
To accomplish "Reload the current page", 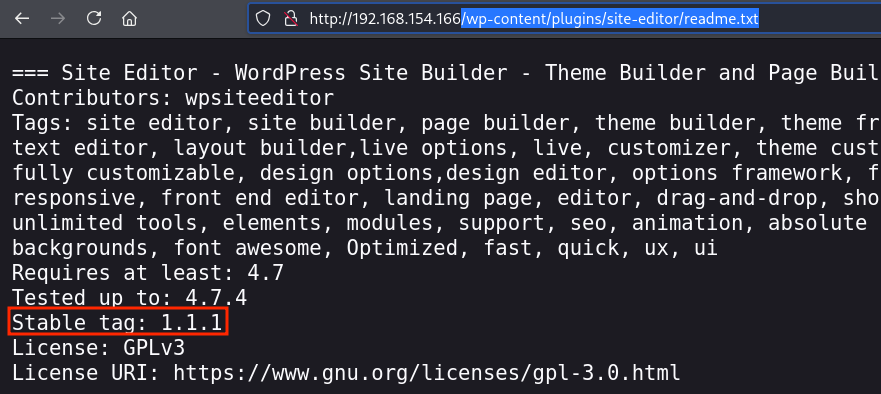I will (94, 19).
